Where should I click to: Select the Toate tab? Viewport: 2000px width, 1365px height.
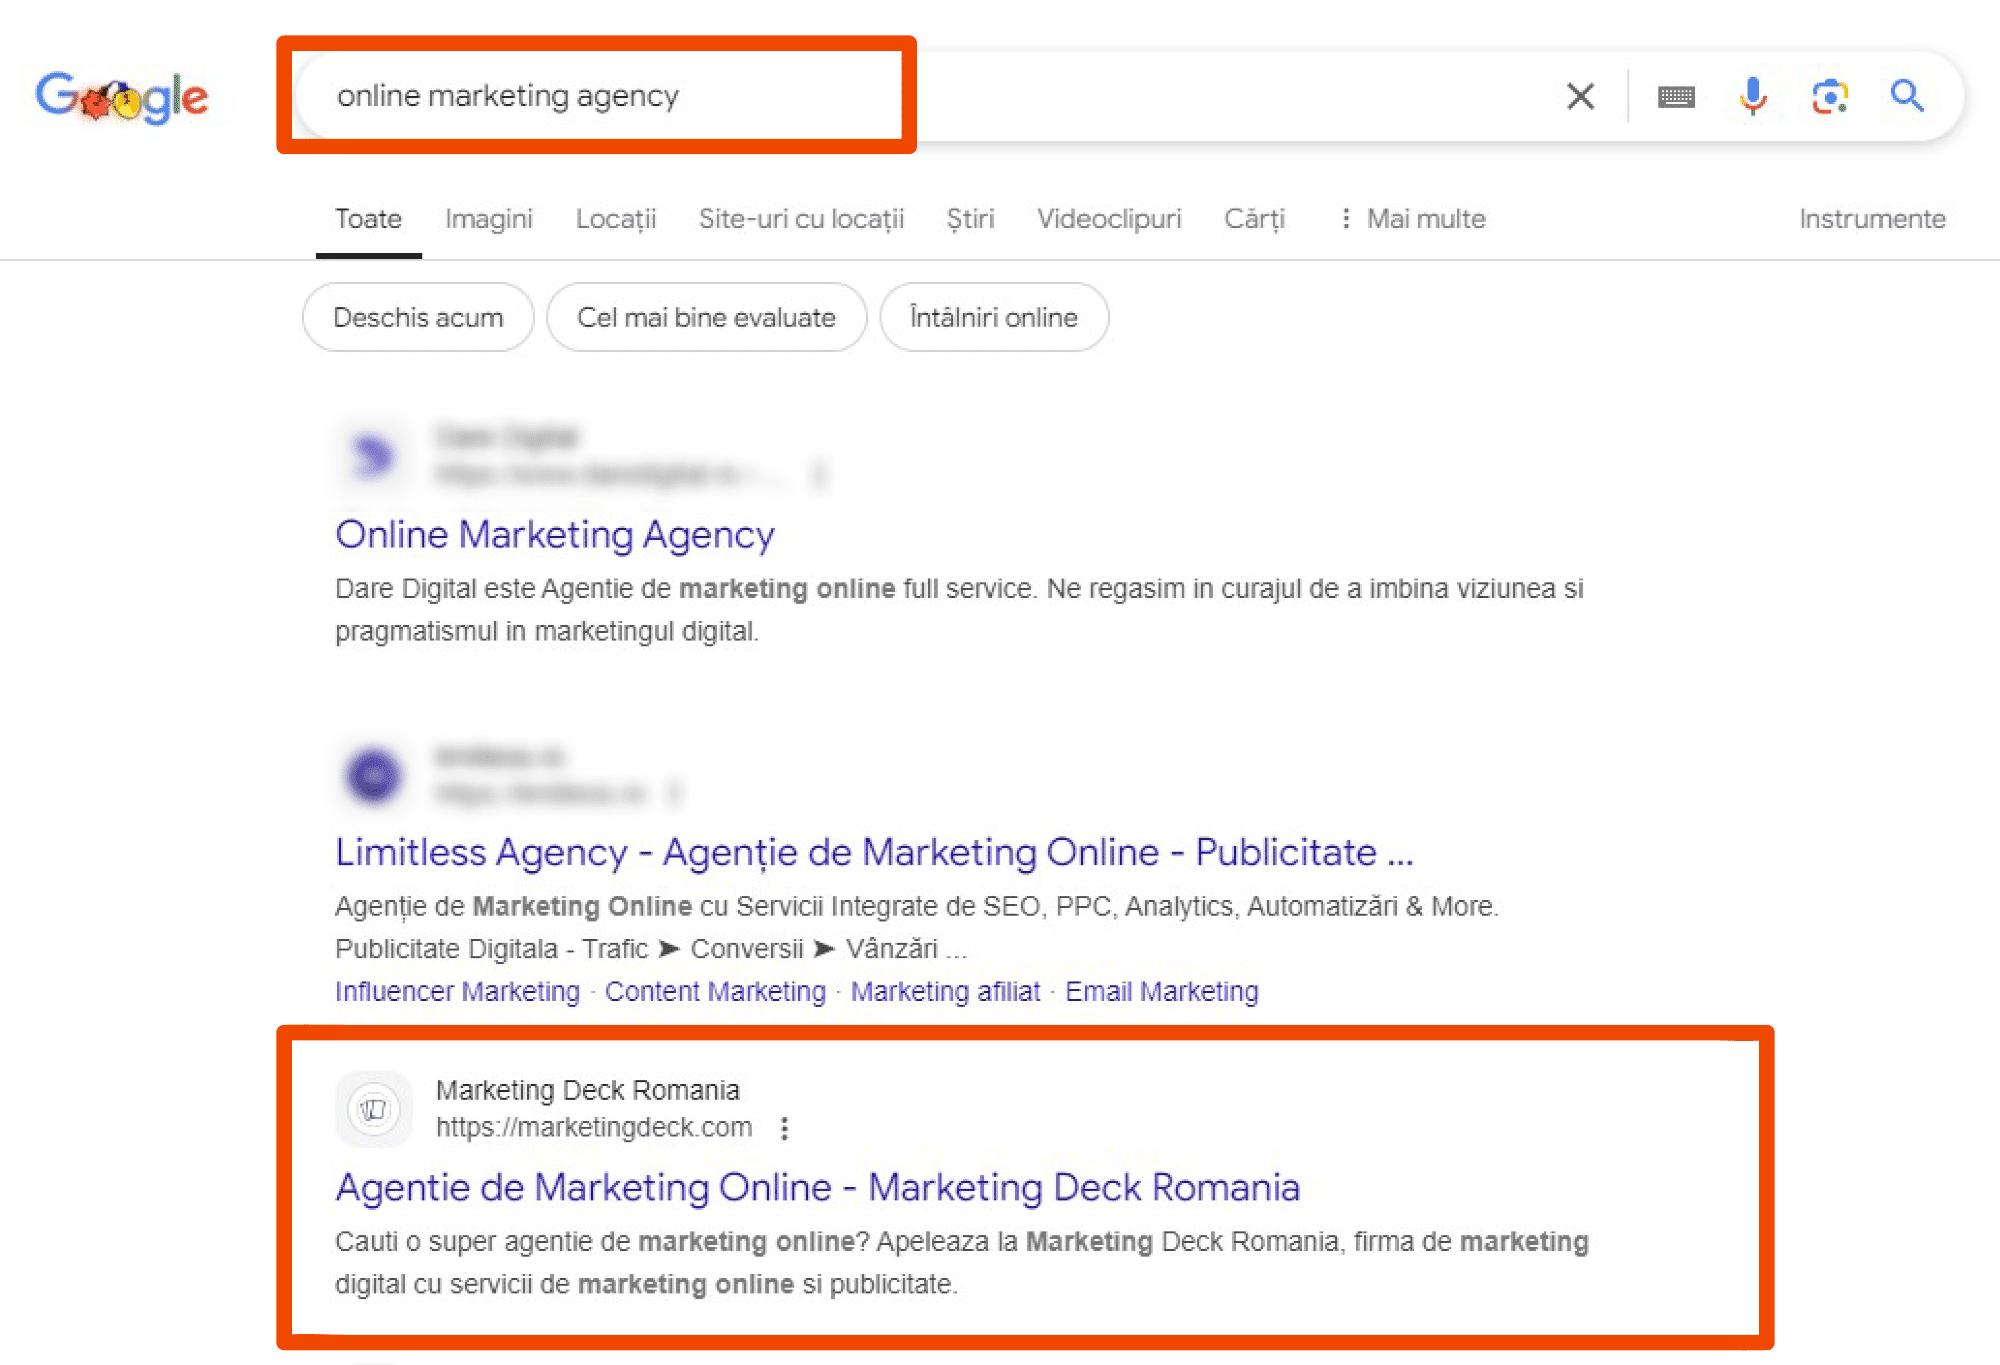click(x=368, y=219)
